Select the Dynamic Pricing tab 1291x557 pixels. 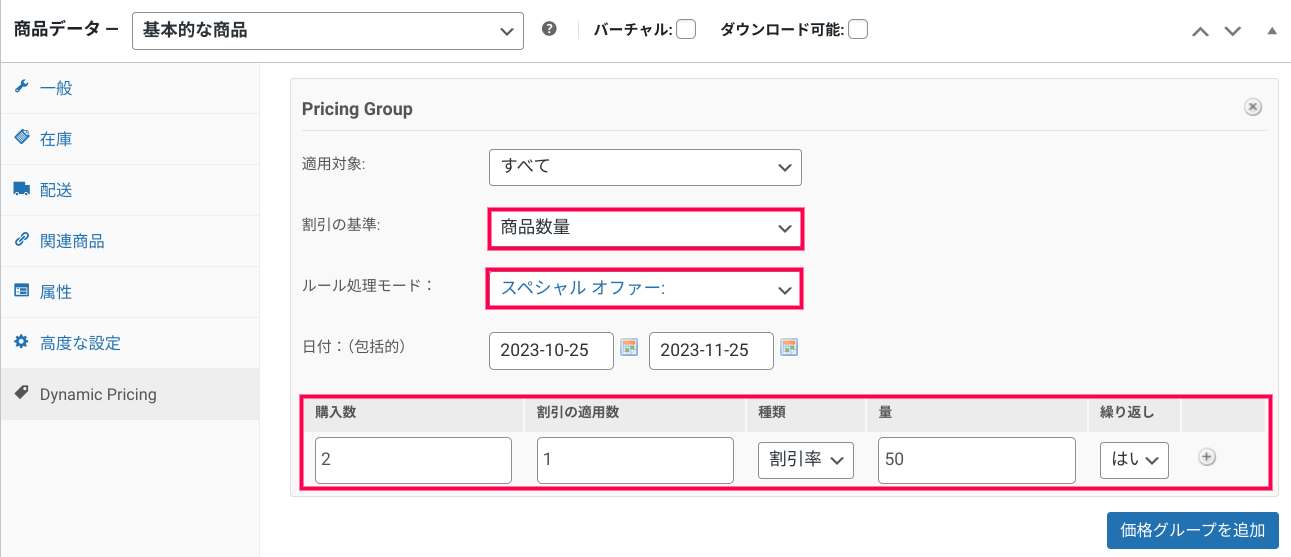point(130,394)
